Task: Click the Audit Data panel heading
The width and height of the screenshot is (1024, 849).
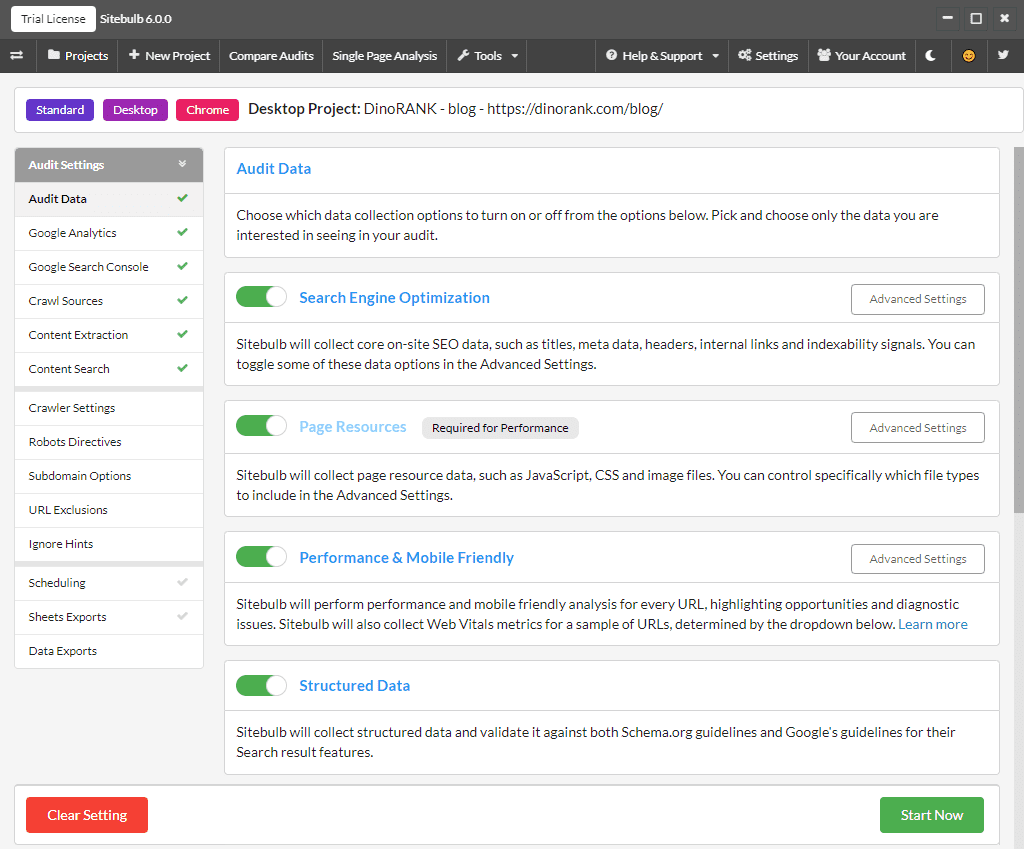Action: tap(274, 168)
